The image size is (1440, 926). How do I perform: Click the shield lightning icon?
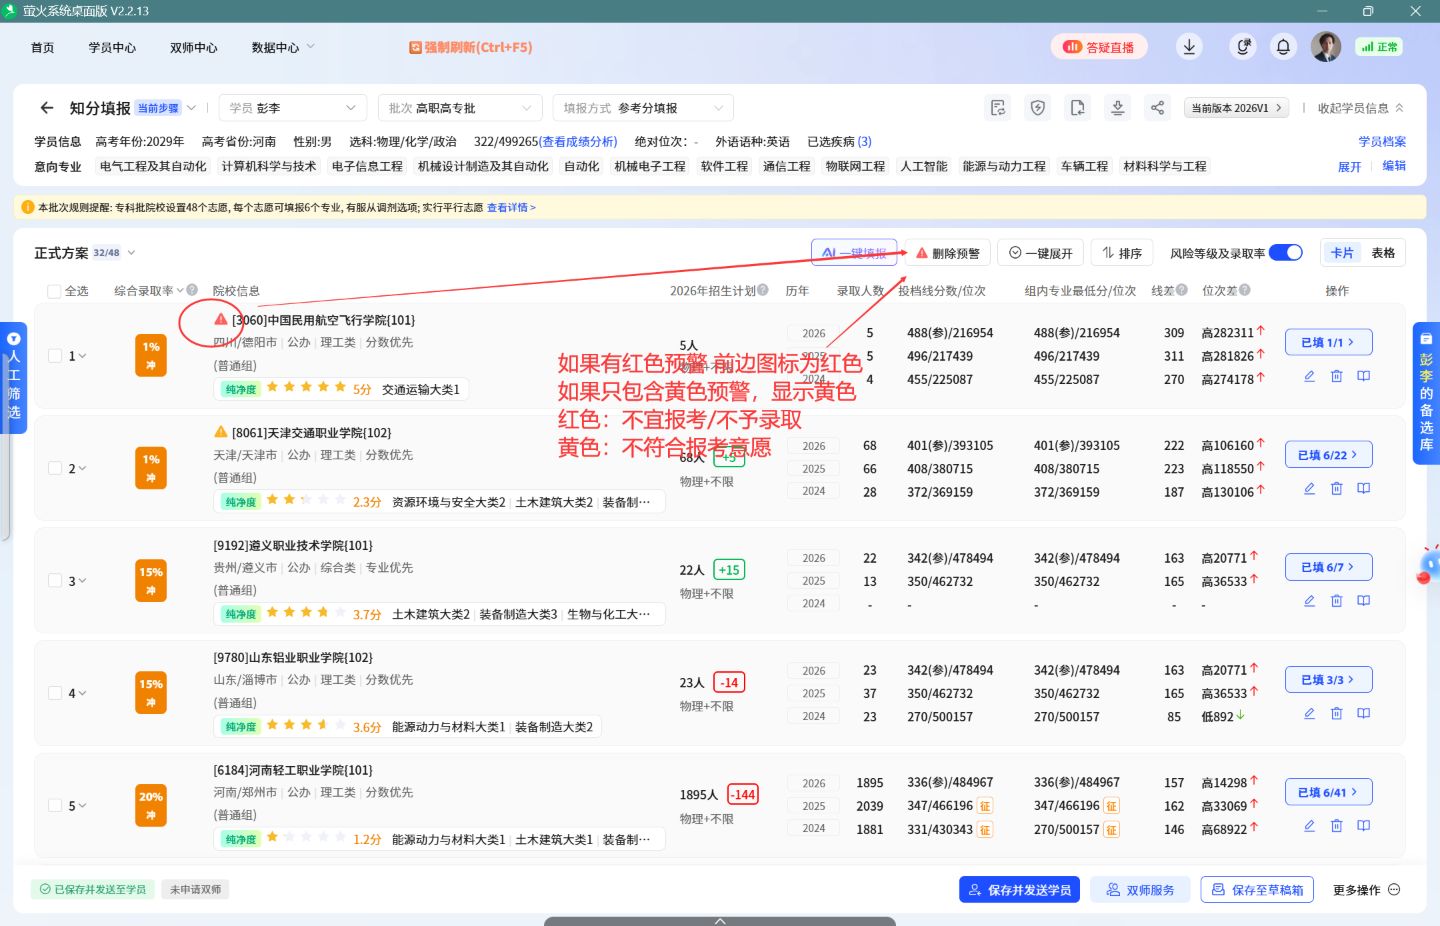click(1038, 108)
